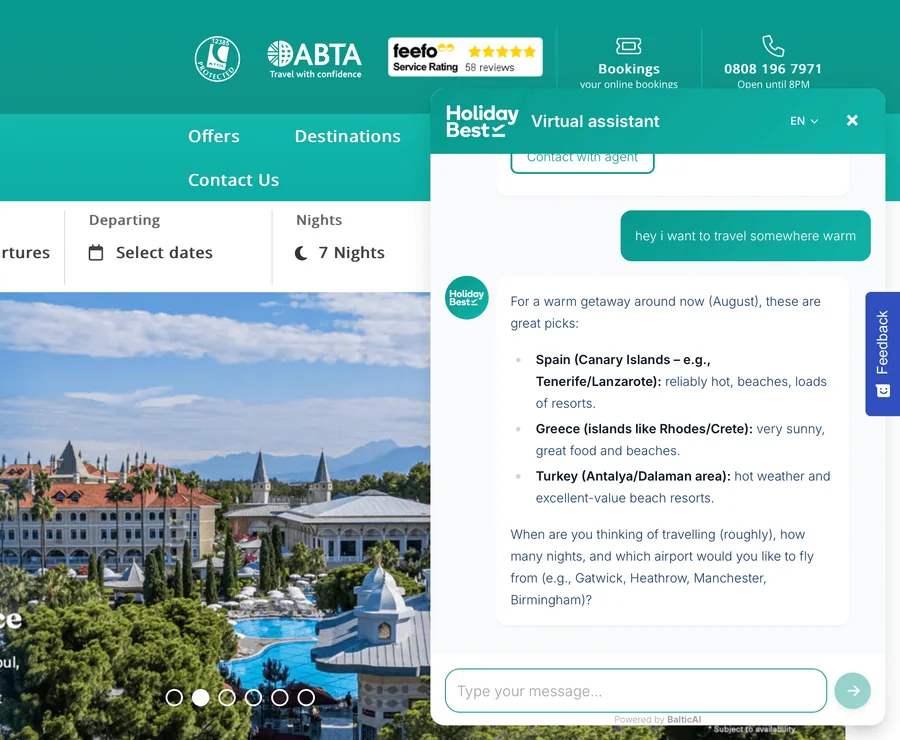Select fourth carousel slide dot

click(x=253, y=698)
